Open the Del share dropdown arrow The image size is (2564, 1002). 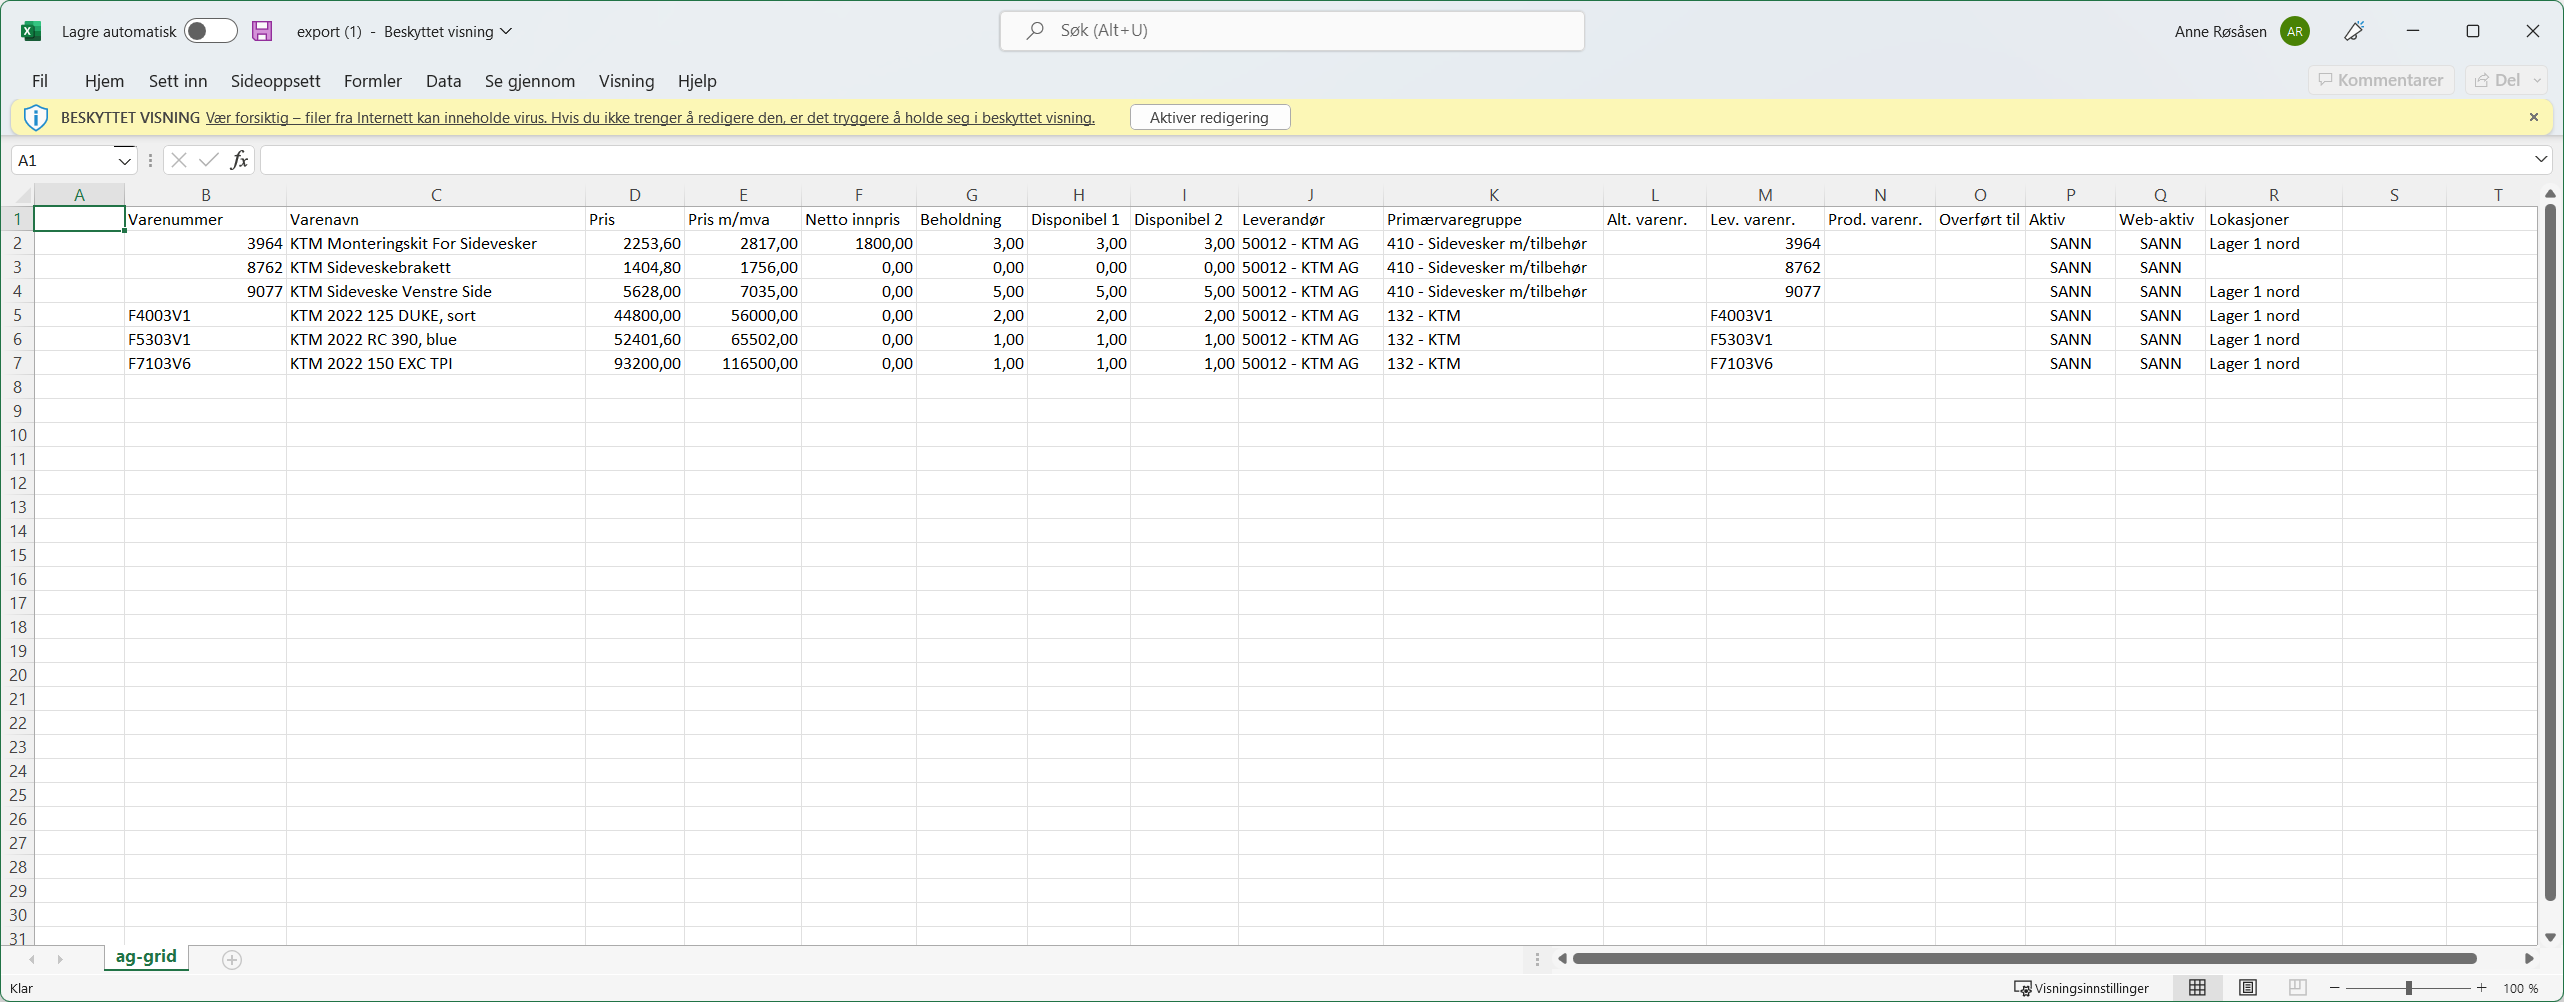[2537, 80]
